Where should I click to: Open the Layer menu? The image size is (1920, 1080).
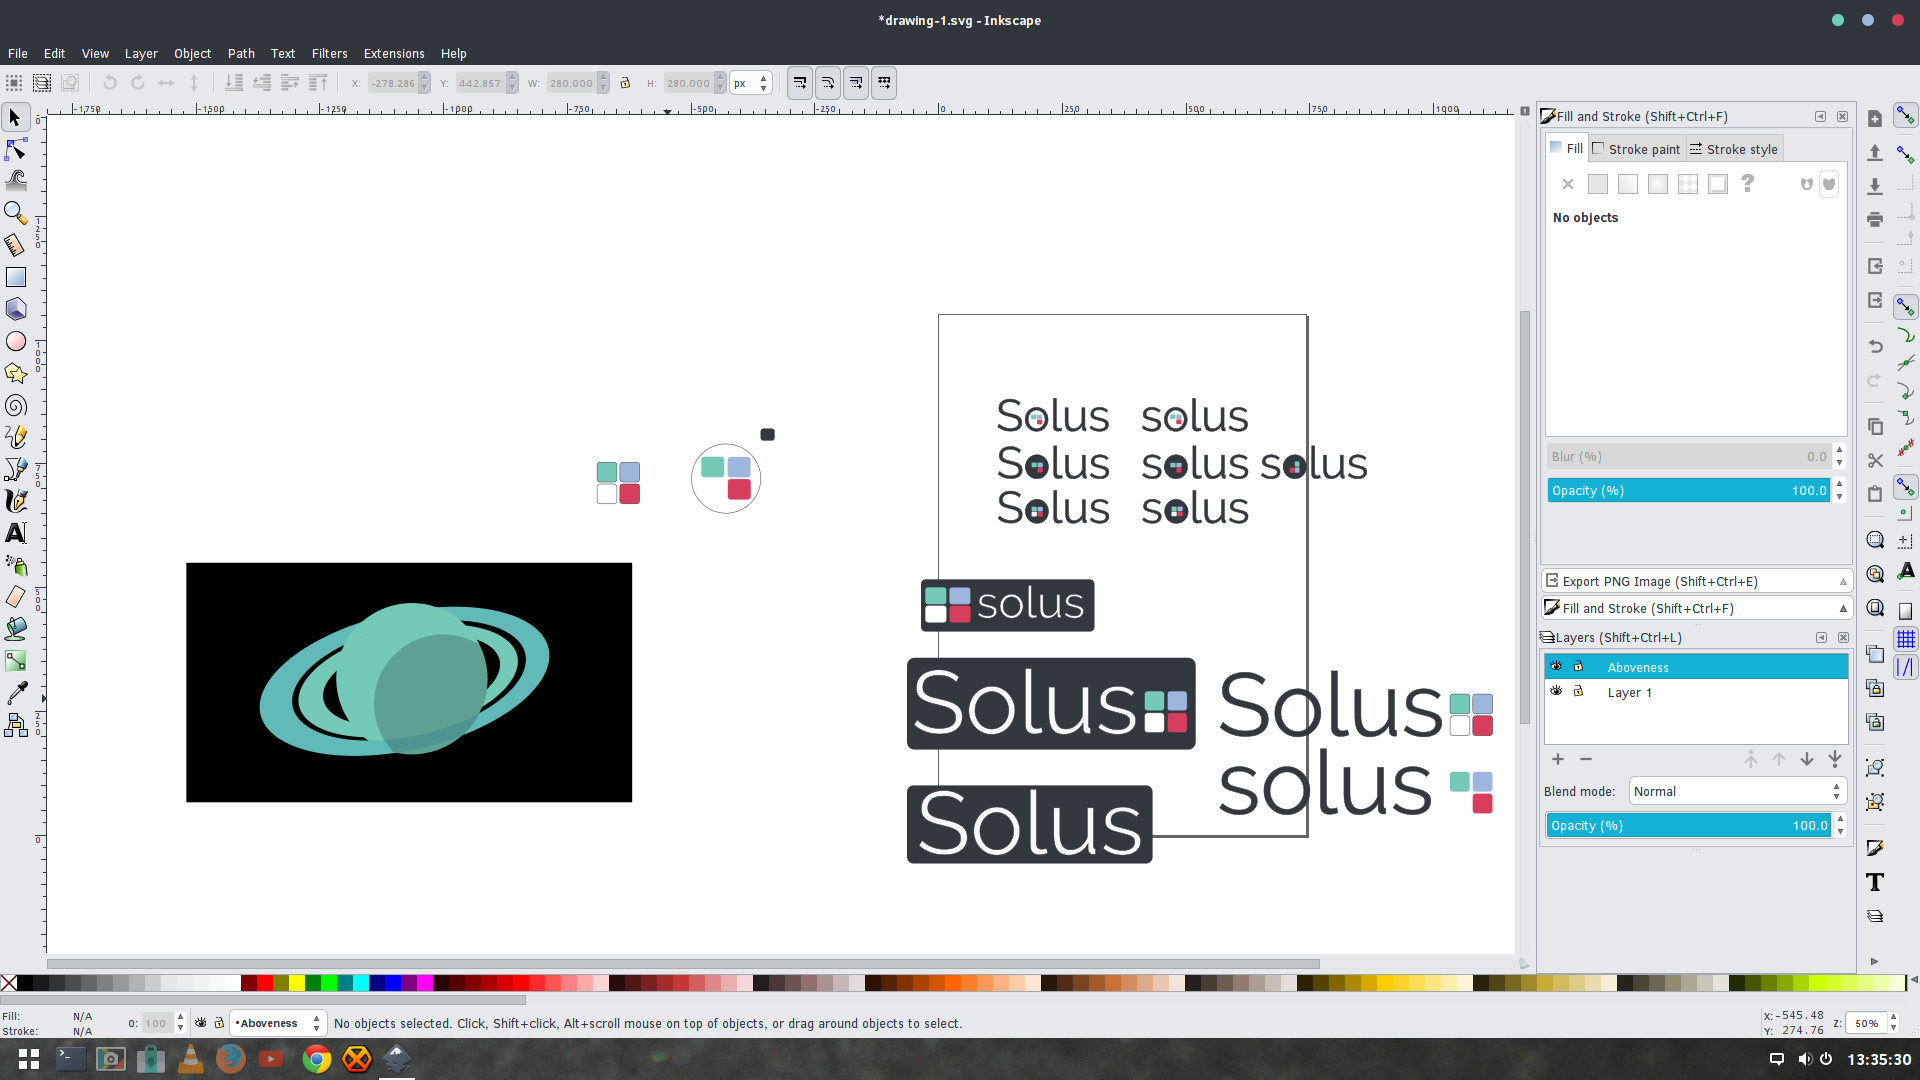[x=141, y=53]
